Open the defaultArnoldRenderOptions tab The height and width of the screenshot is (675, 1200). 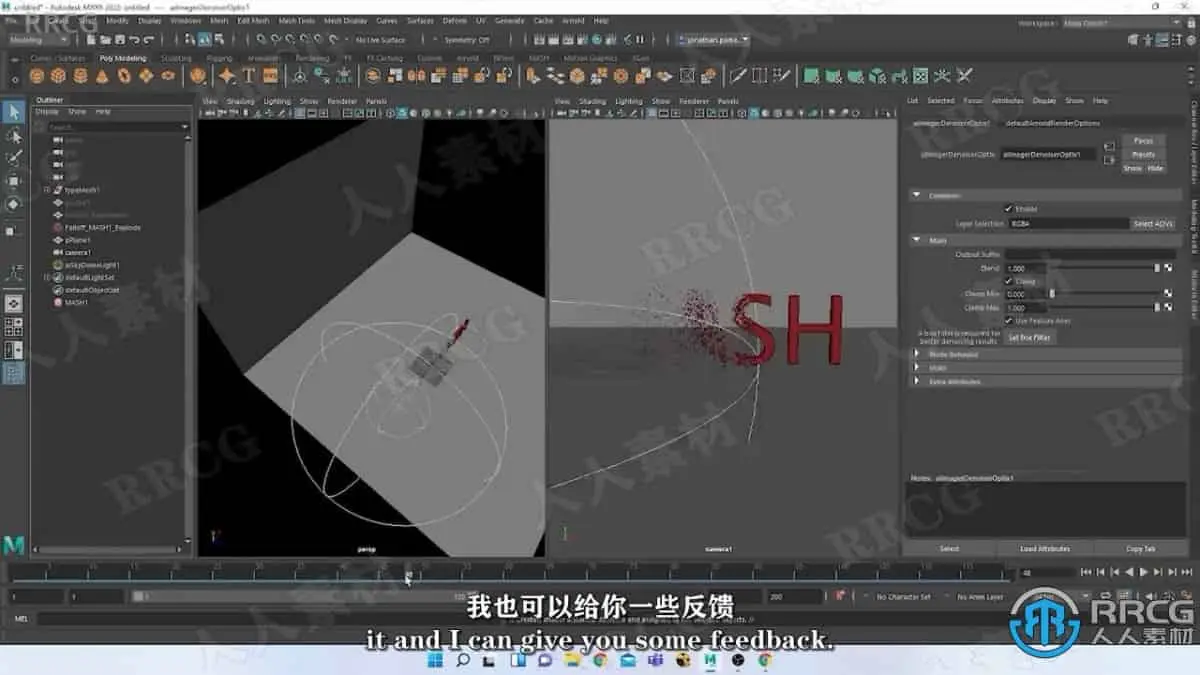click(1053, 123)
